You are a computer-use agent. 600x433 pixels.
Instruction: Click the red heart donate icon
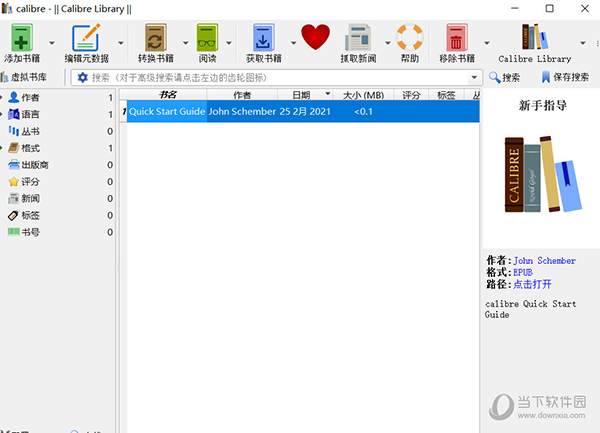315,37
